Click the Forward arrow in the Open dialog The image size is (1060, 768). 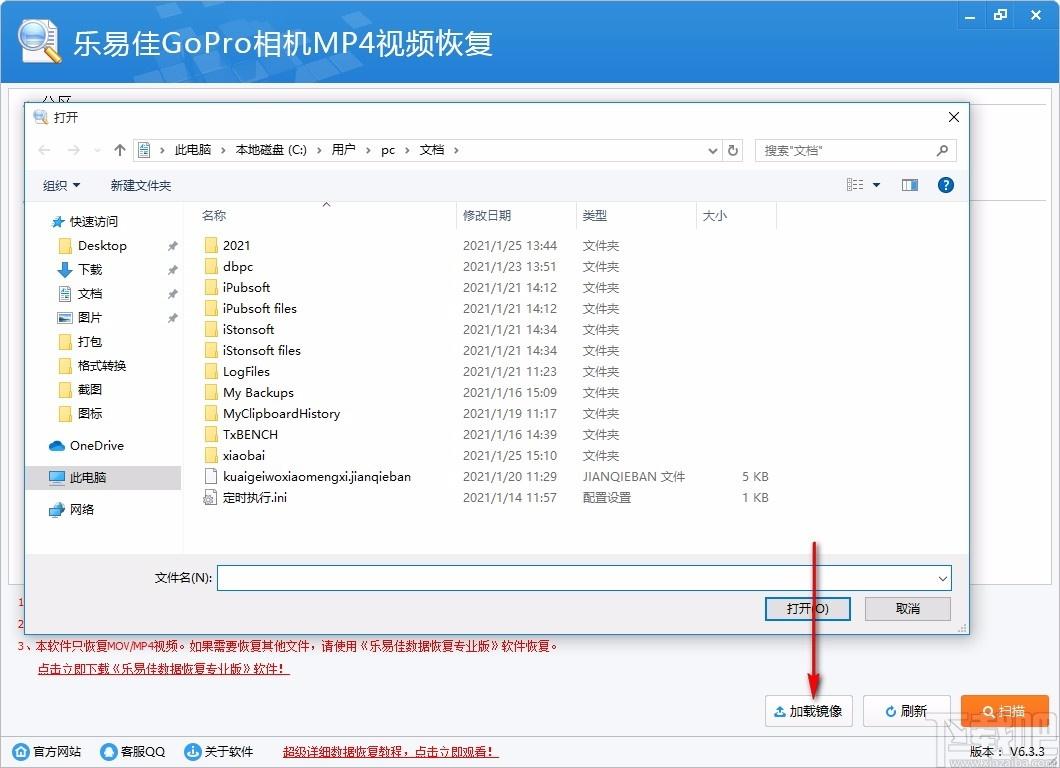click(73, 150)
